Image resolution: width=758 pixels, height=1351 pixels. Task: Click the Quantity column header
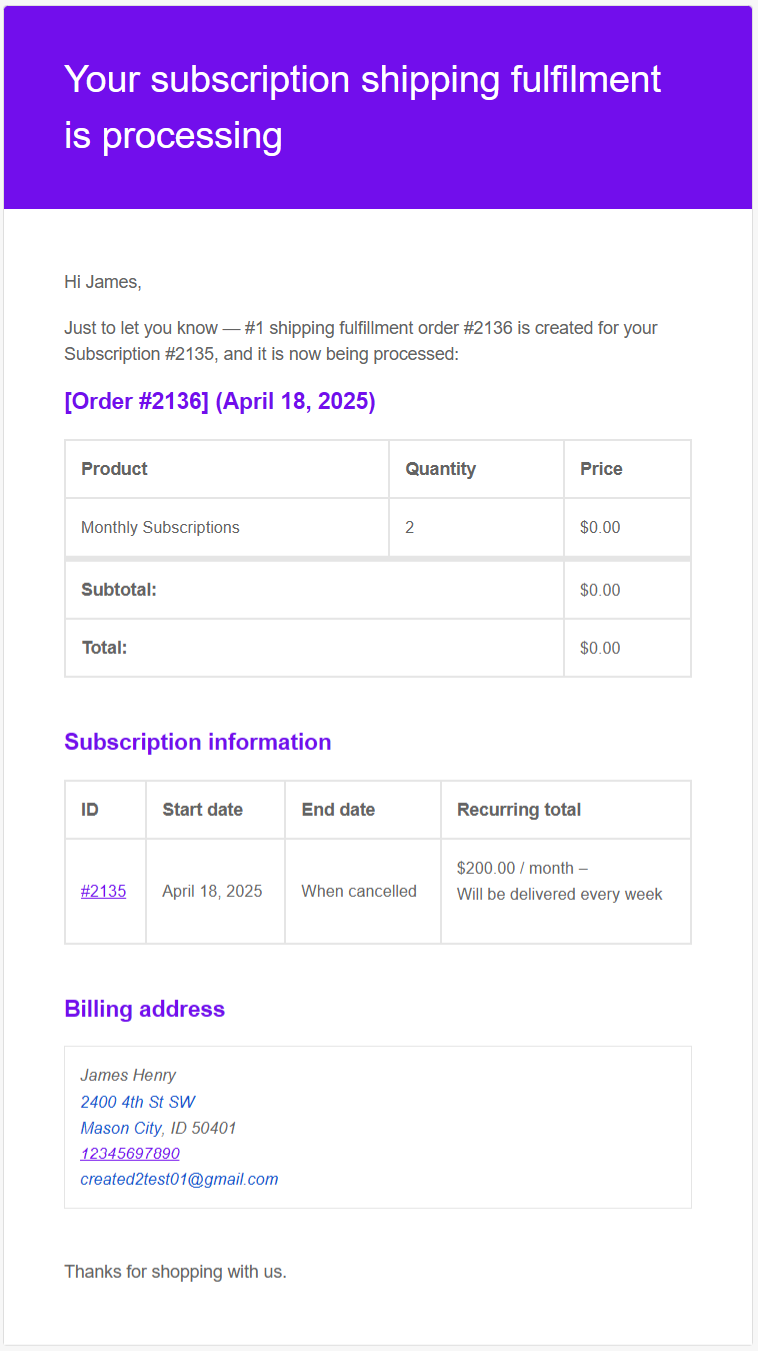[x=440, y=469]
